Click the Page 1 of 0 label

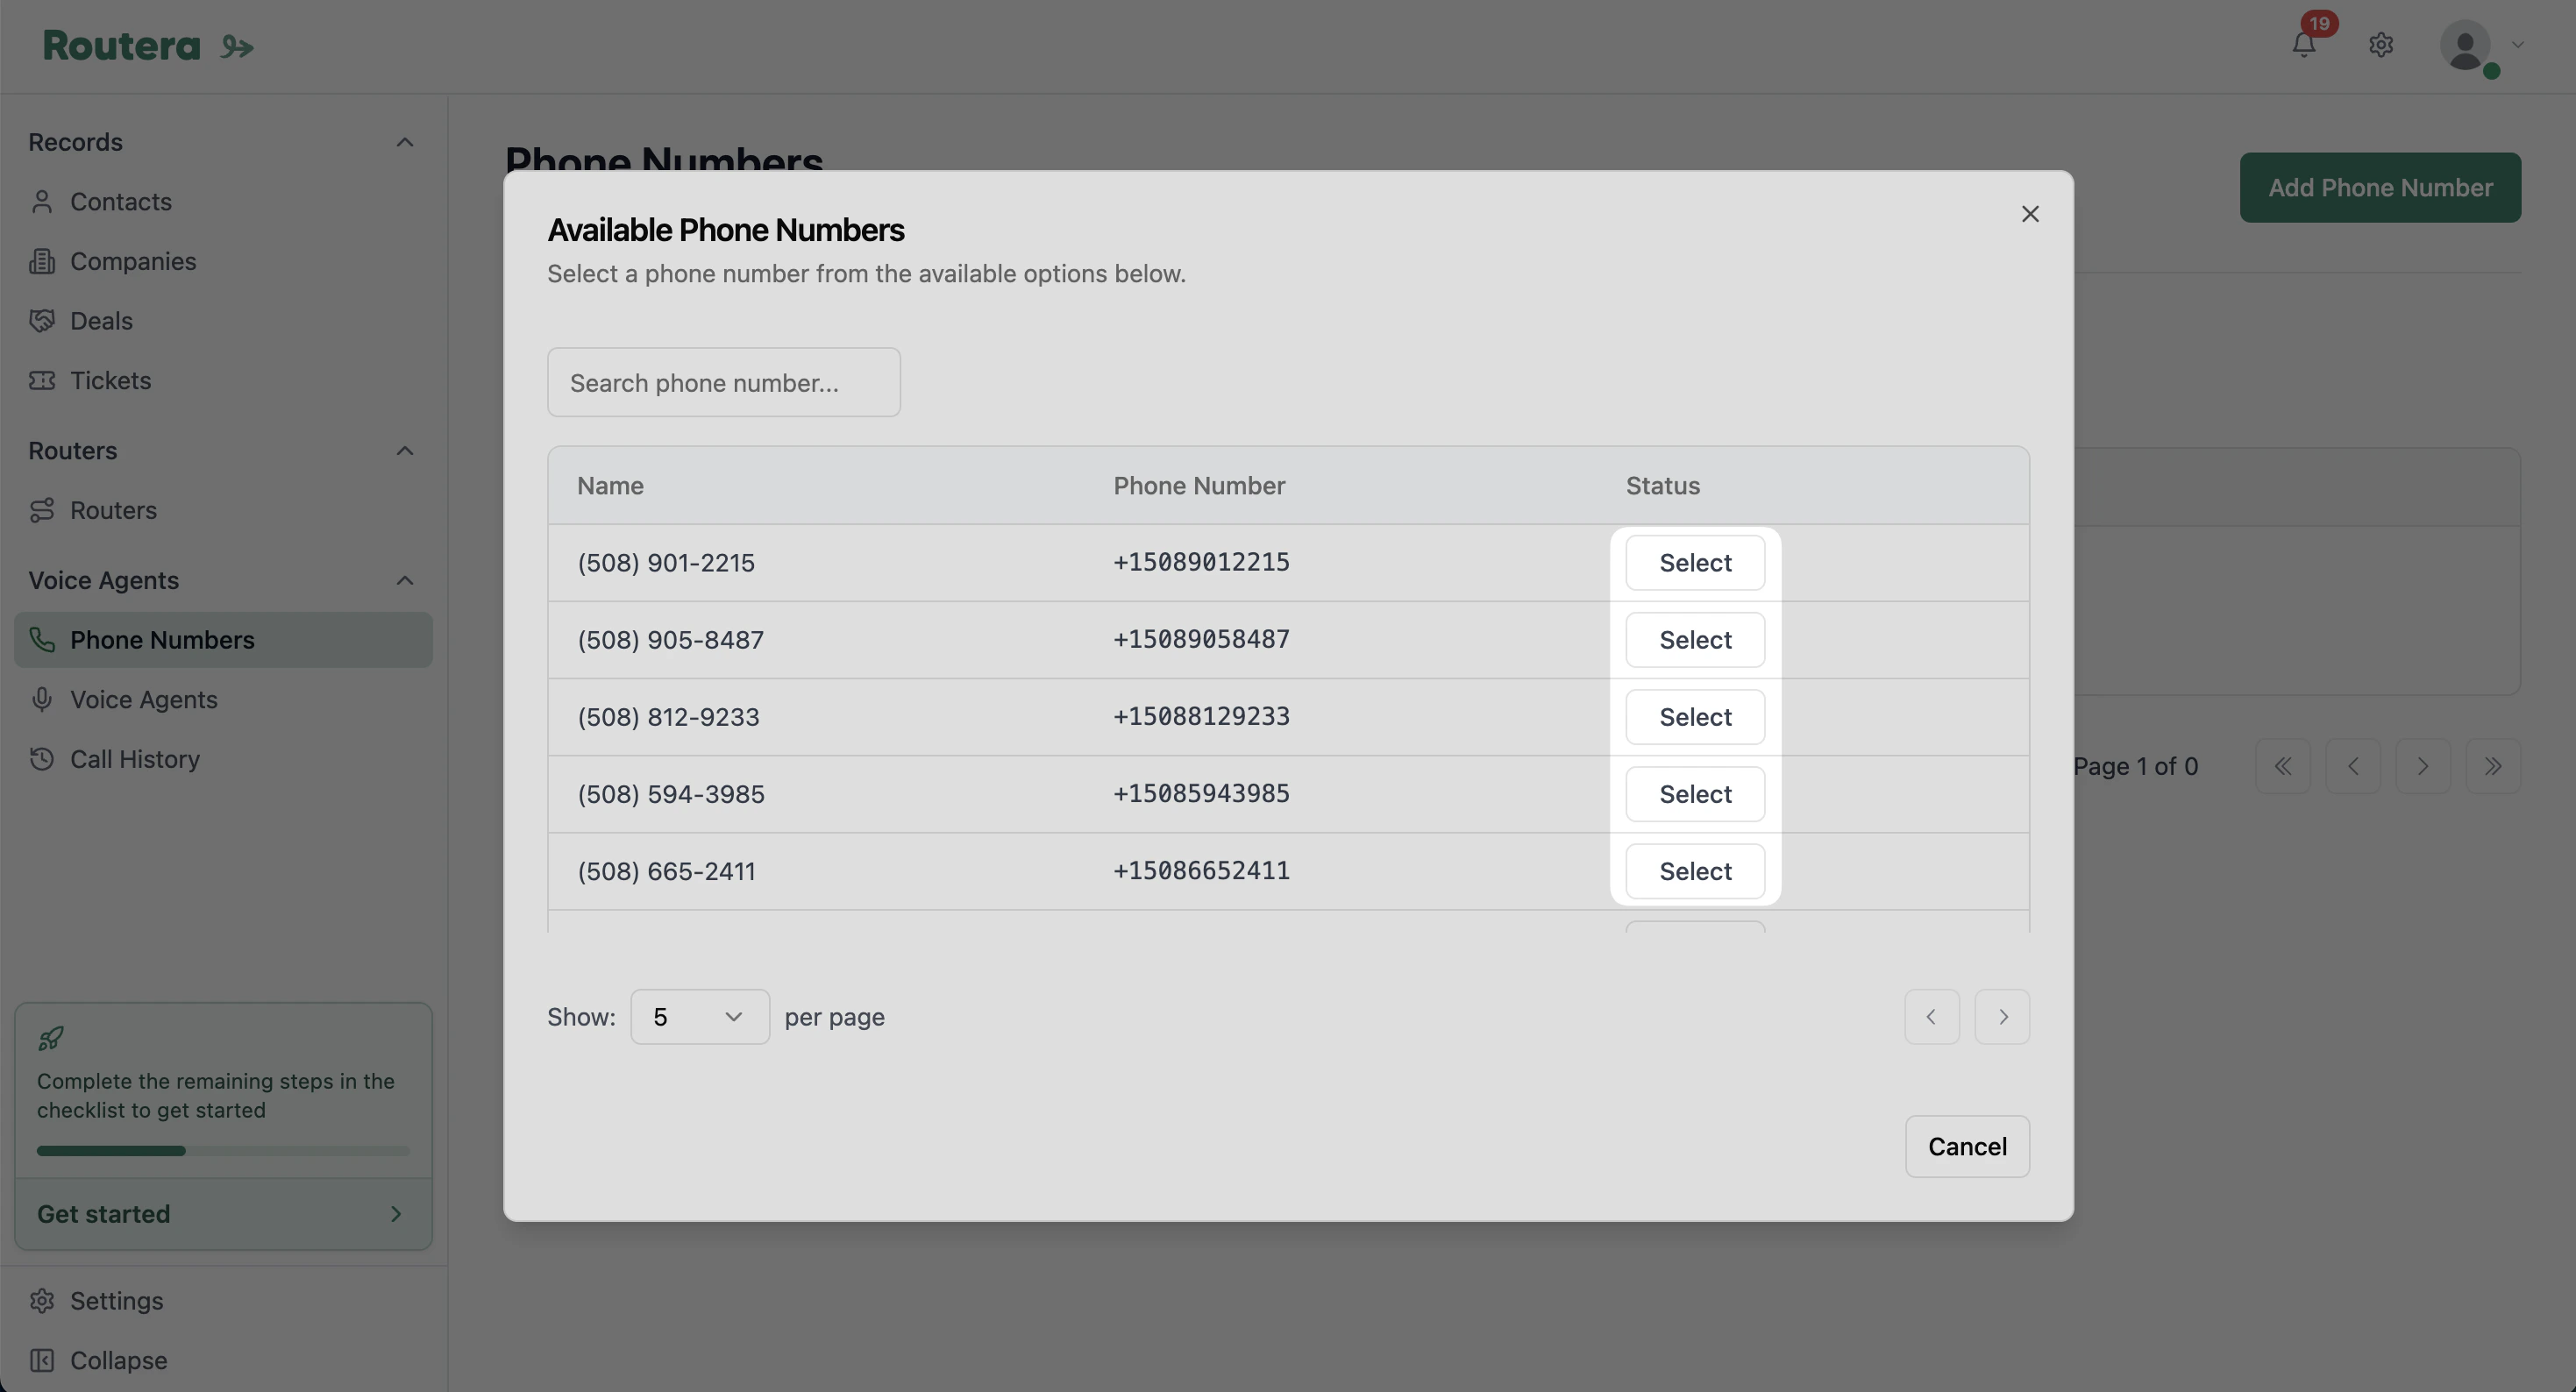tap(2135, 767)
